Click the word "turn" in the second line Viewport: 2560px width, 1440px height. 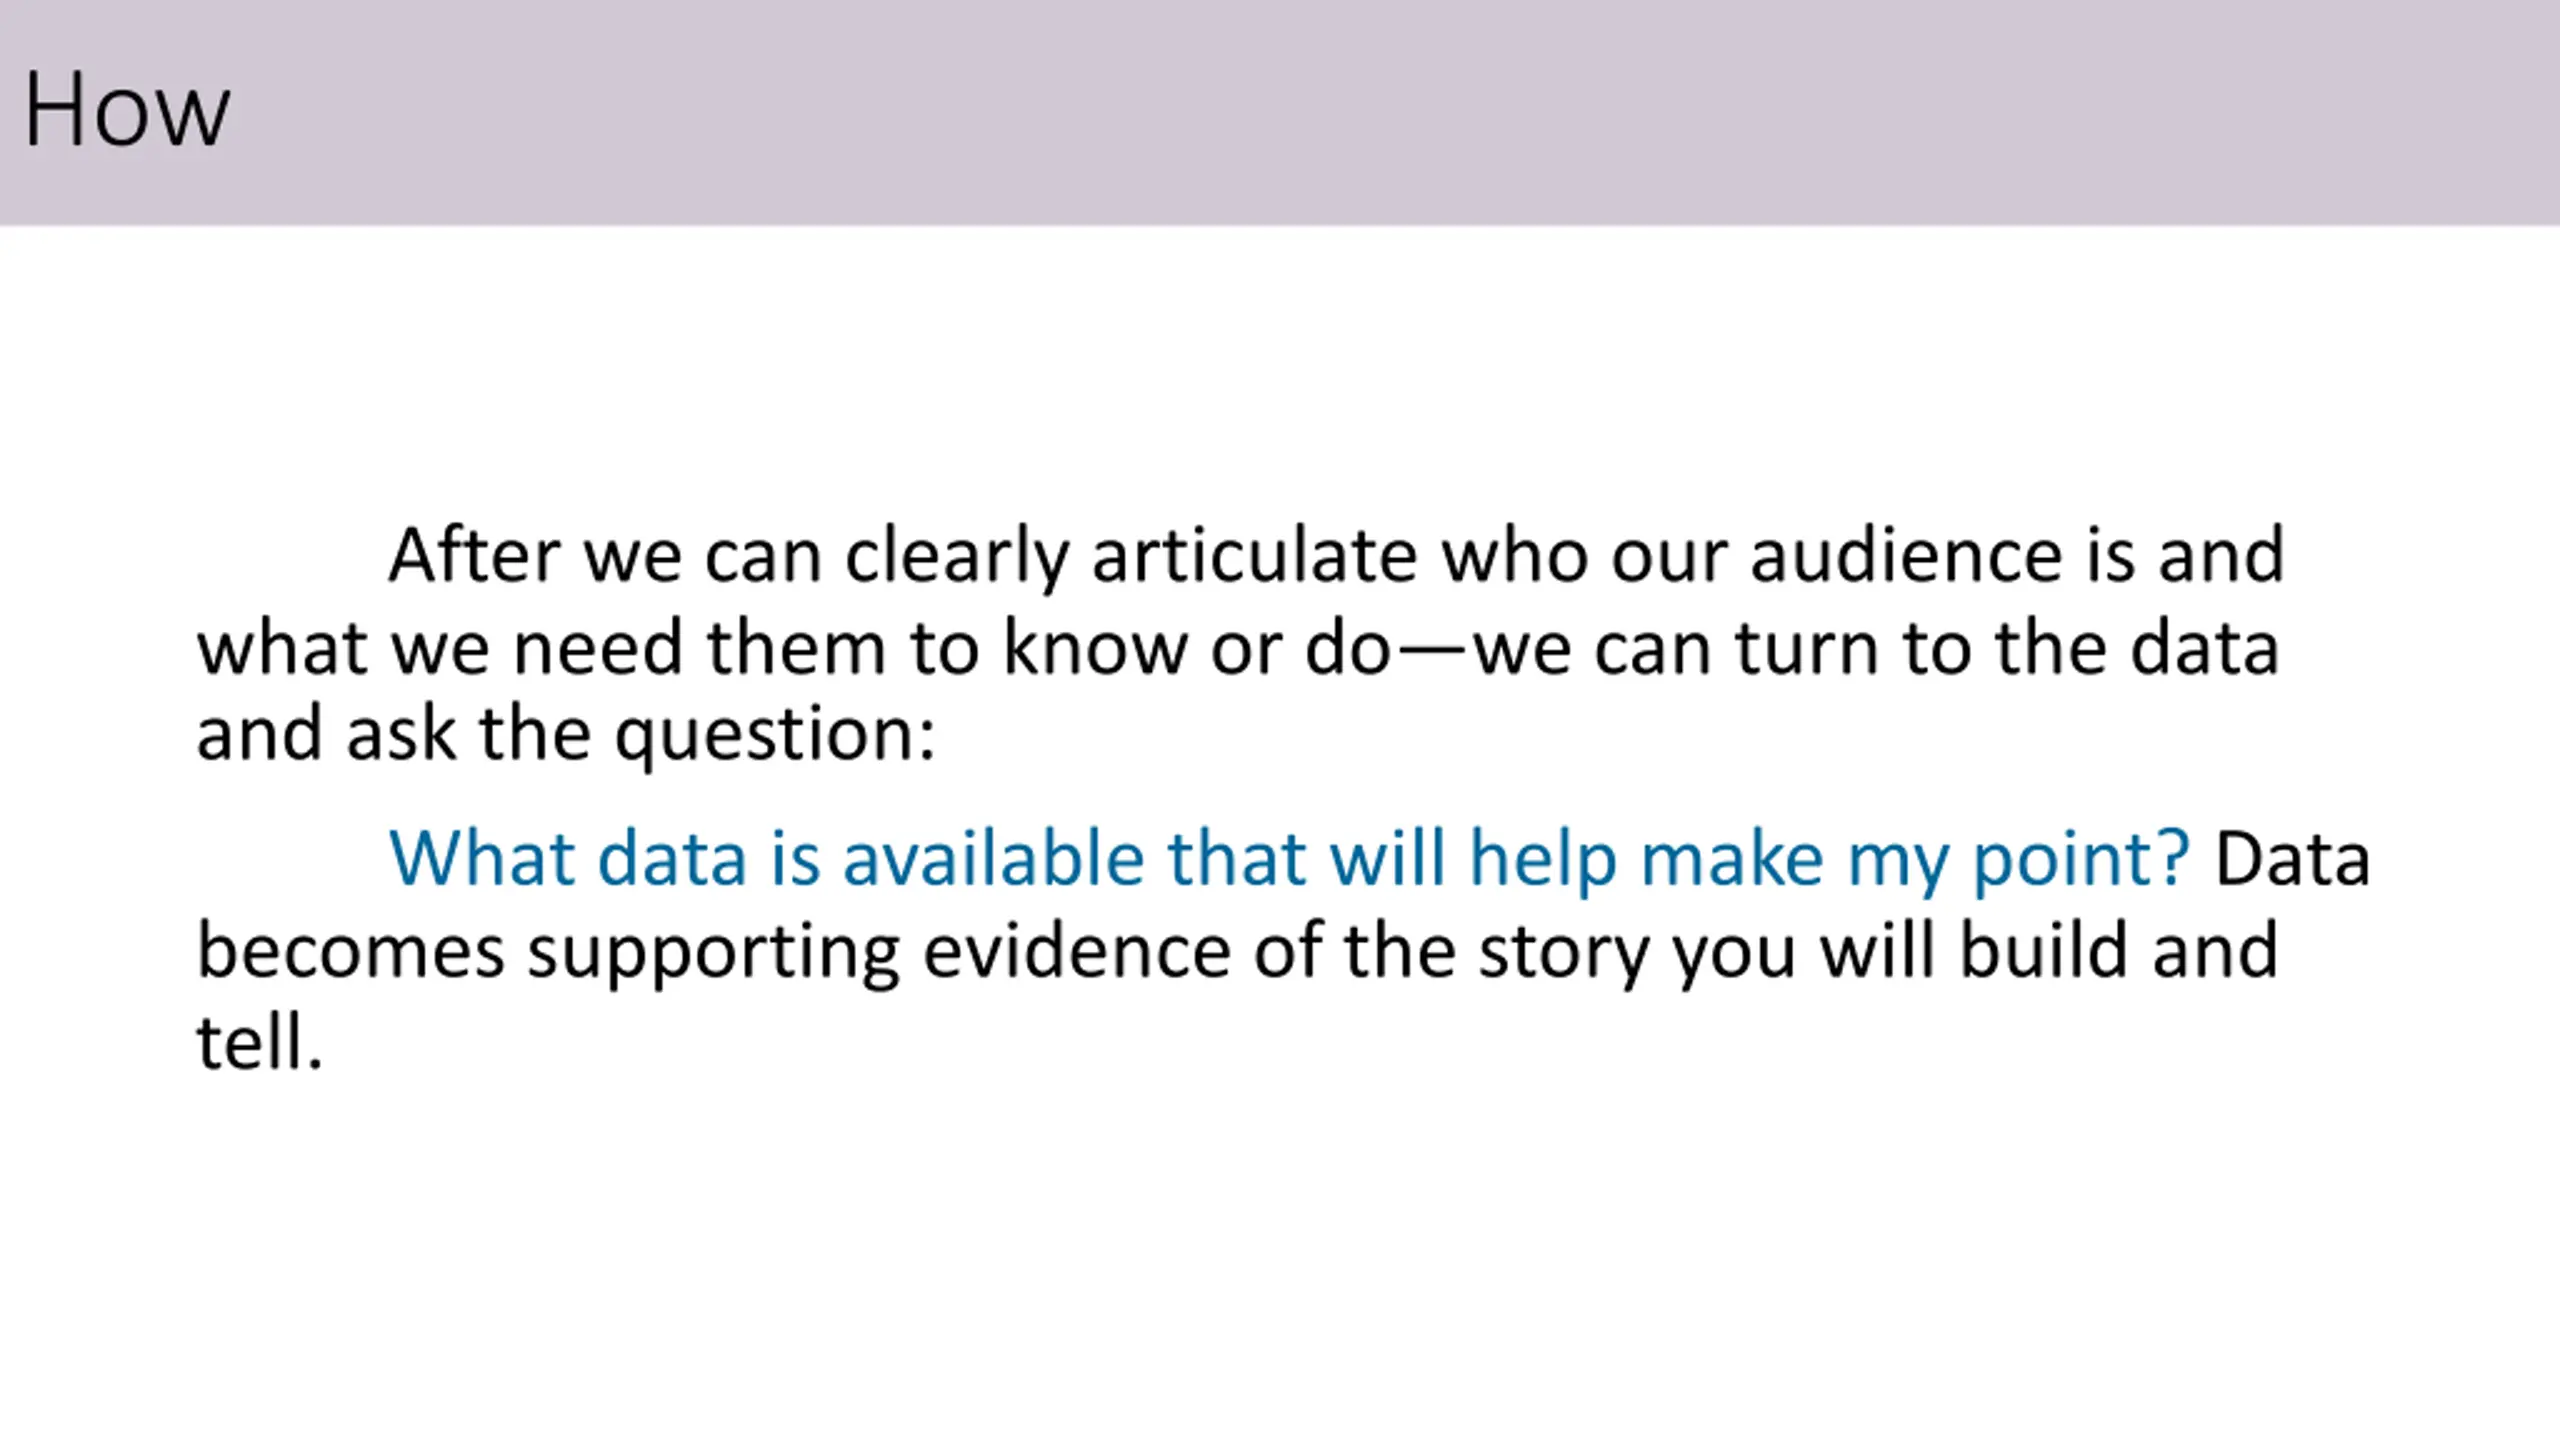click(x=1806, y=648)
